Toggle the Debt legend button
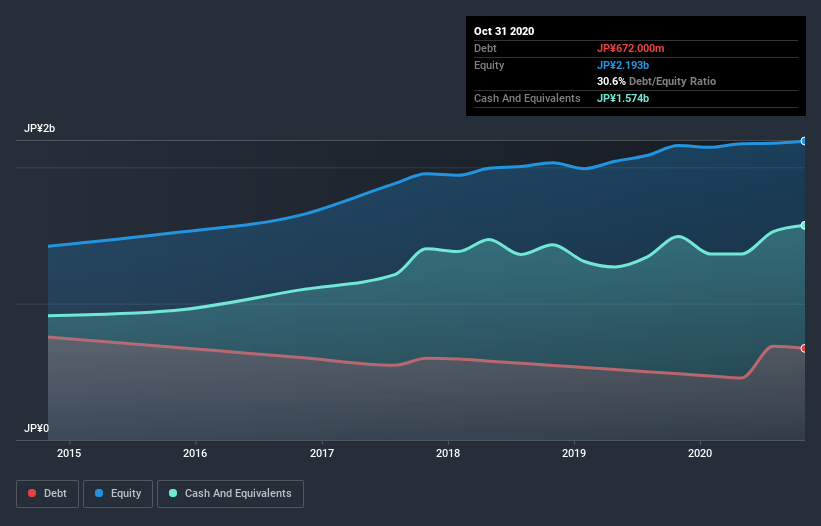 click(x=48, y=494)
